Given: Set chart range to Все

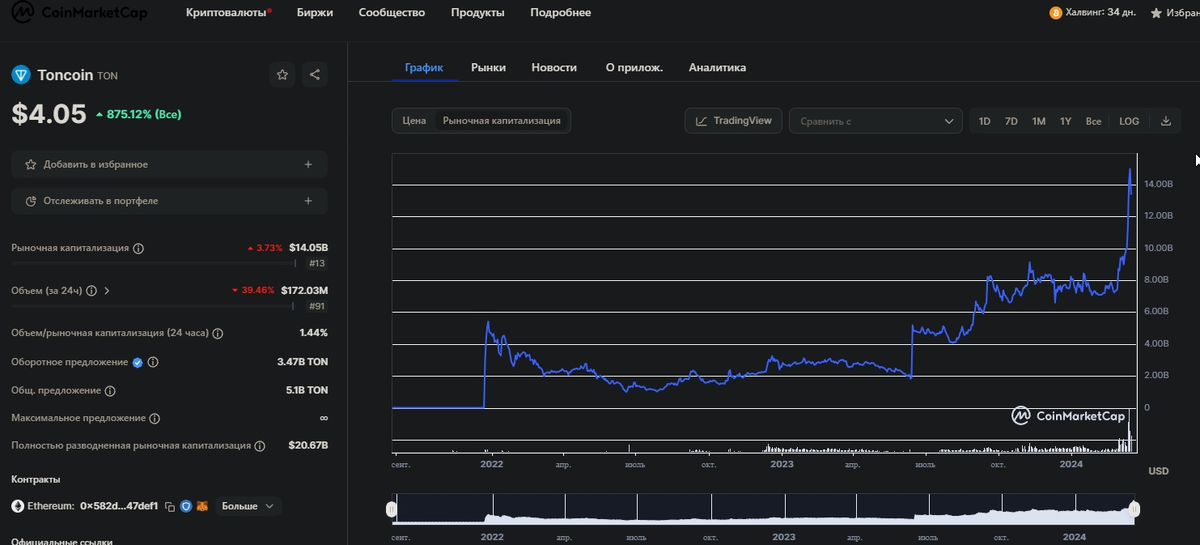Looking at the screenshot, I should click(1093, 121).
